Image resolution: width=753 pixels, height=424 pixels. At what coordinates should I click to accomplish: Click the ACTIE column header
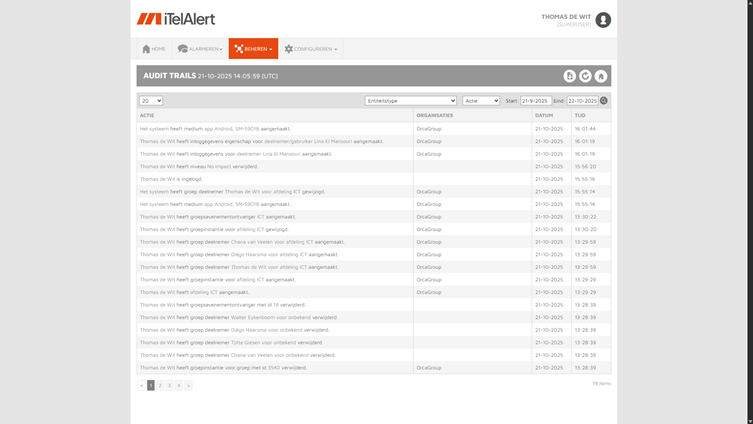pyautogui.click(x=147, y=115)
